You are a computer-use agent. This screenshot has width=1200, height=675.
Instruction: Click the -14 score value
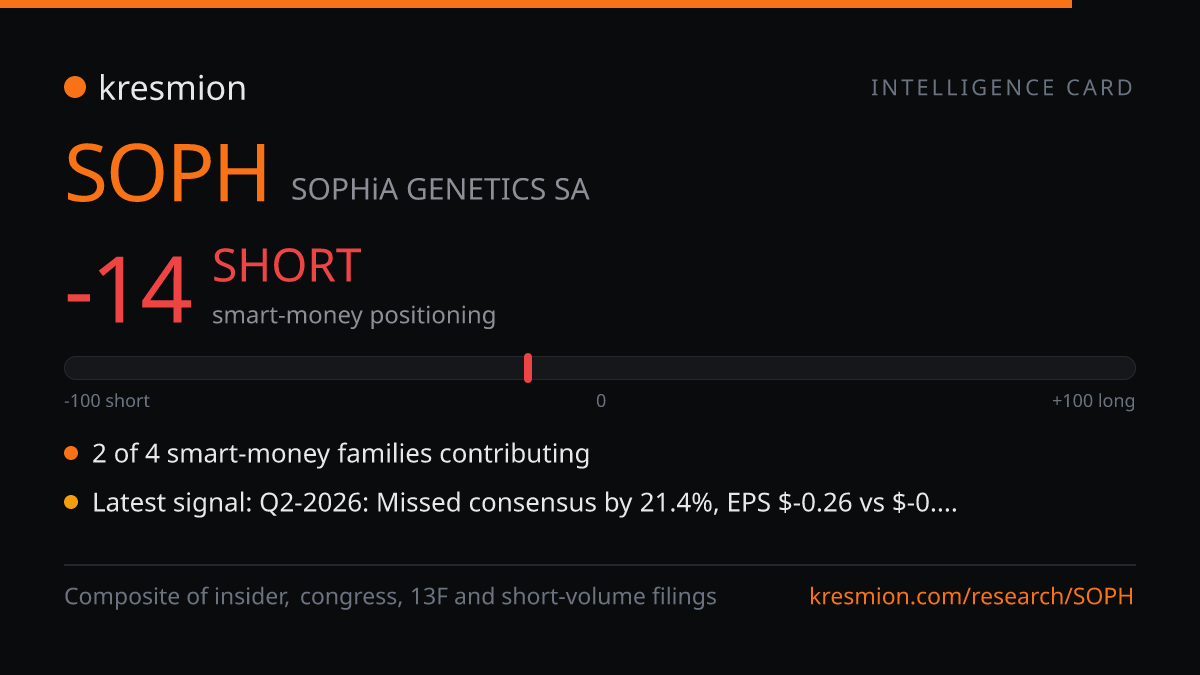click(128, 293)
